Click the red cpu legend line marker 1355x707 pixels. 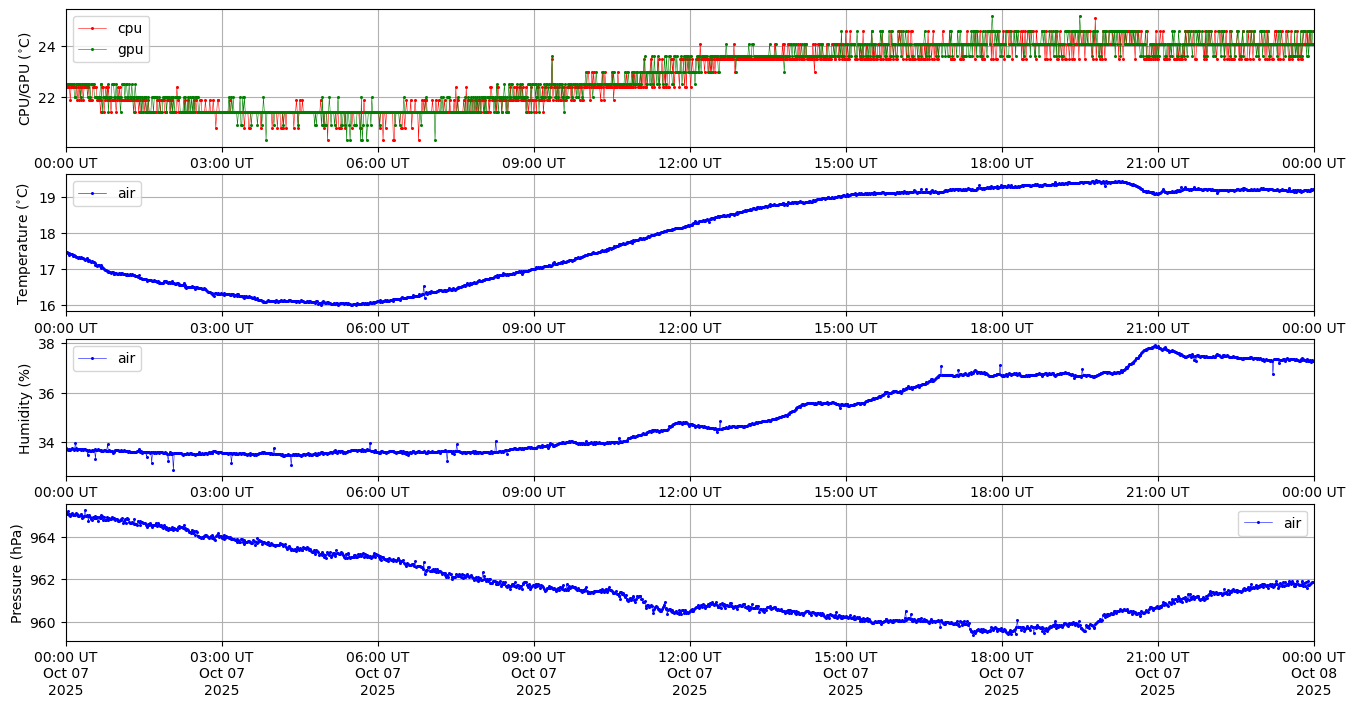(x=93, y=29)
